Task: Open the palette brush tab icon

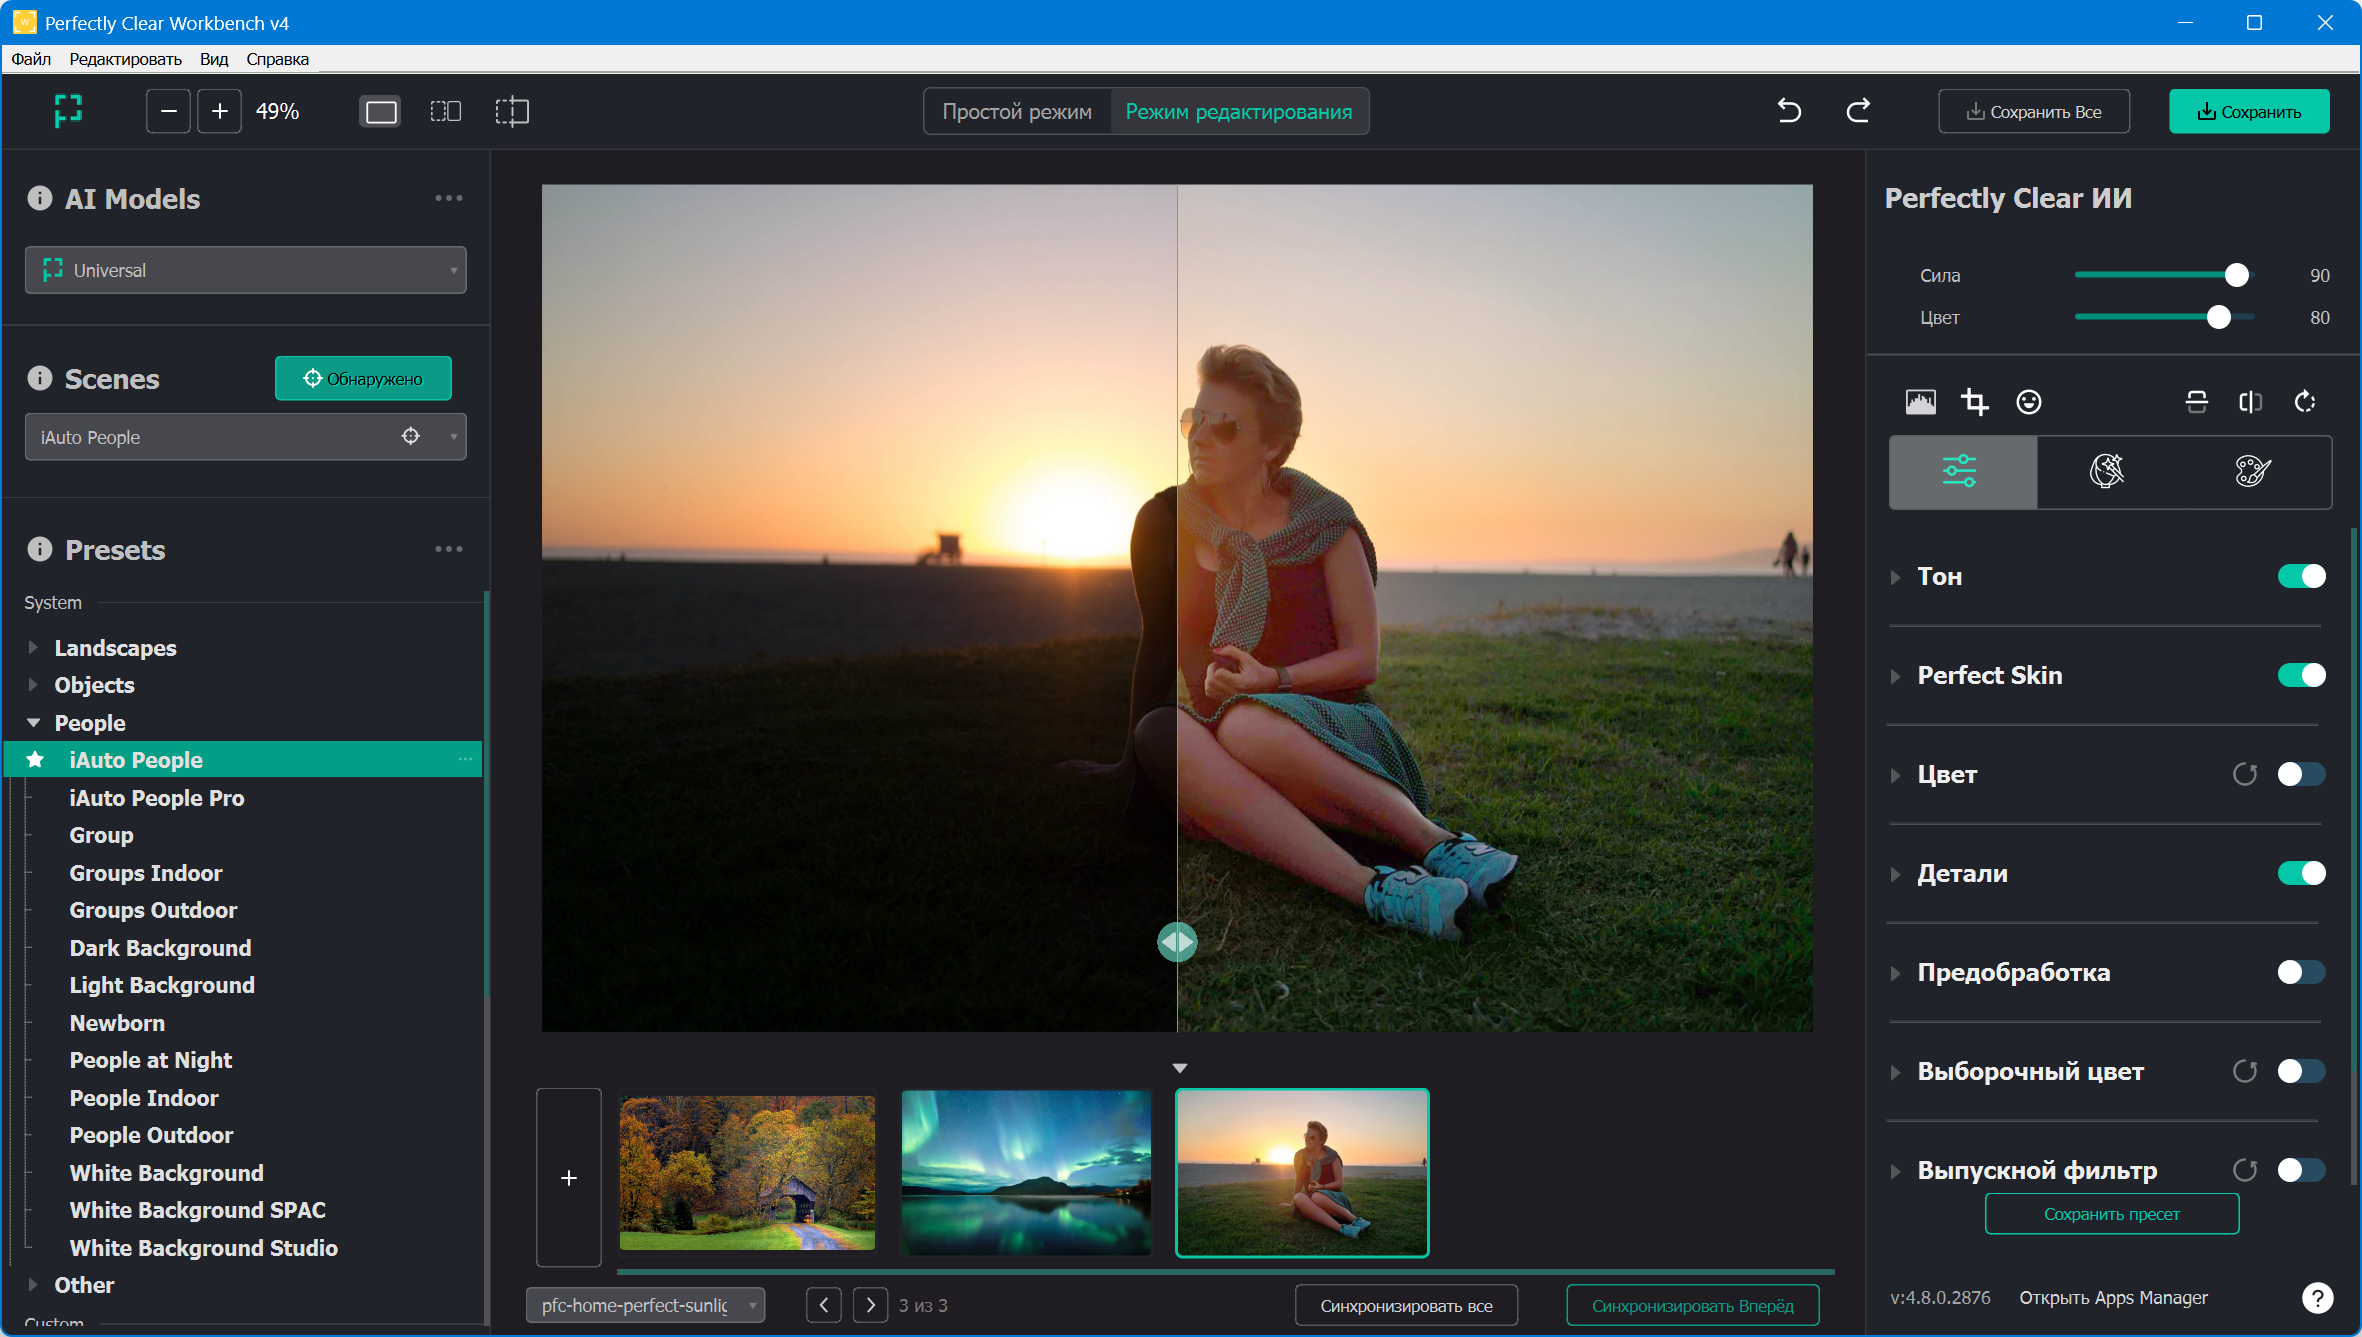Action: 2253,471
